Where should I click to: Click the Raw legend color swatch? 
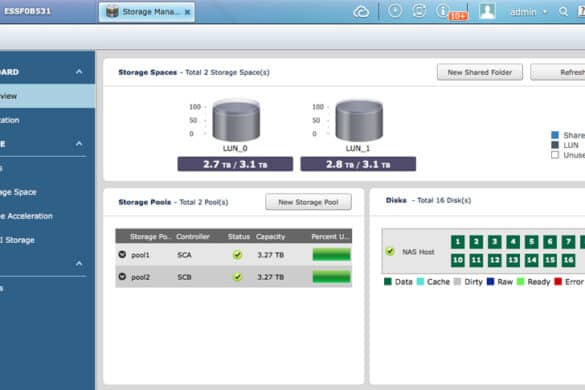tap(491, 281)
